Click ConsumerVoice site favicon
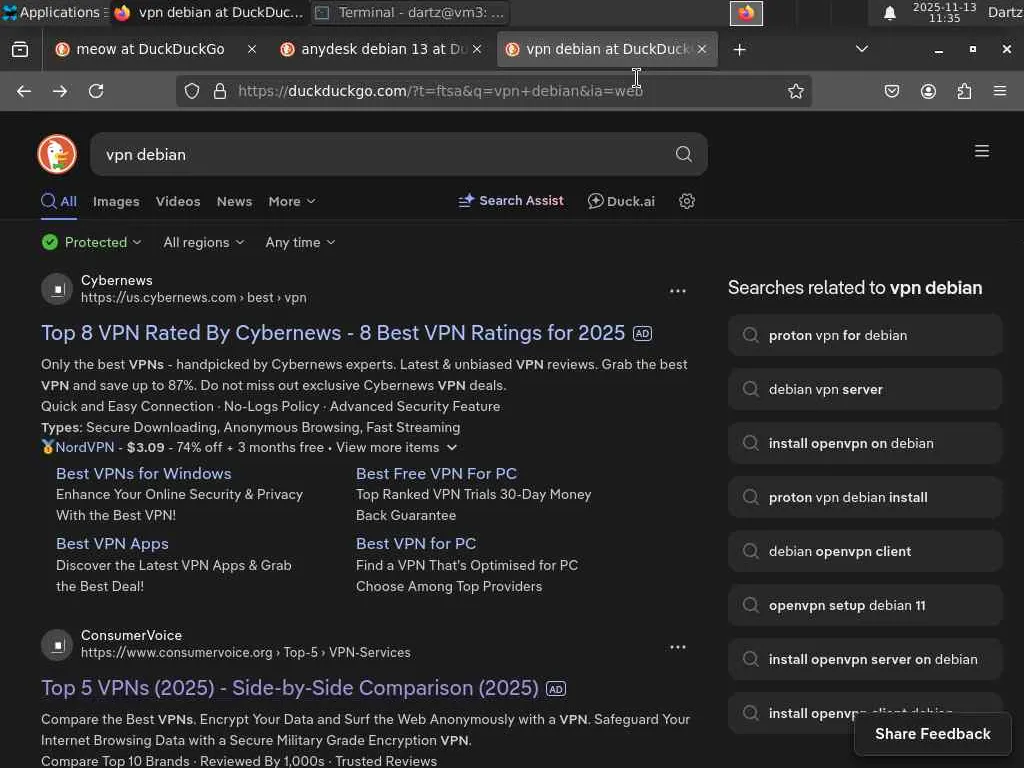1024x768 pixels. (x=57, y=645)
